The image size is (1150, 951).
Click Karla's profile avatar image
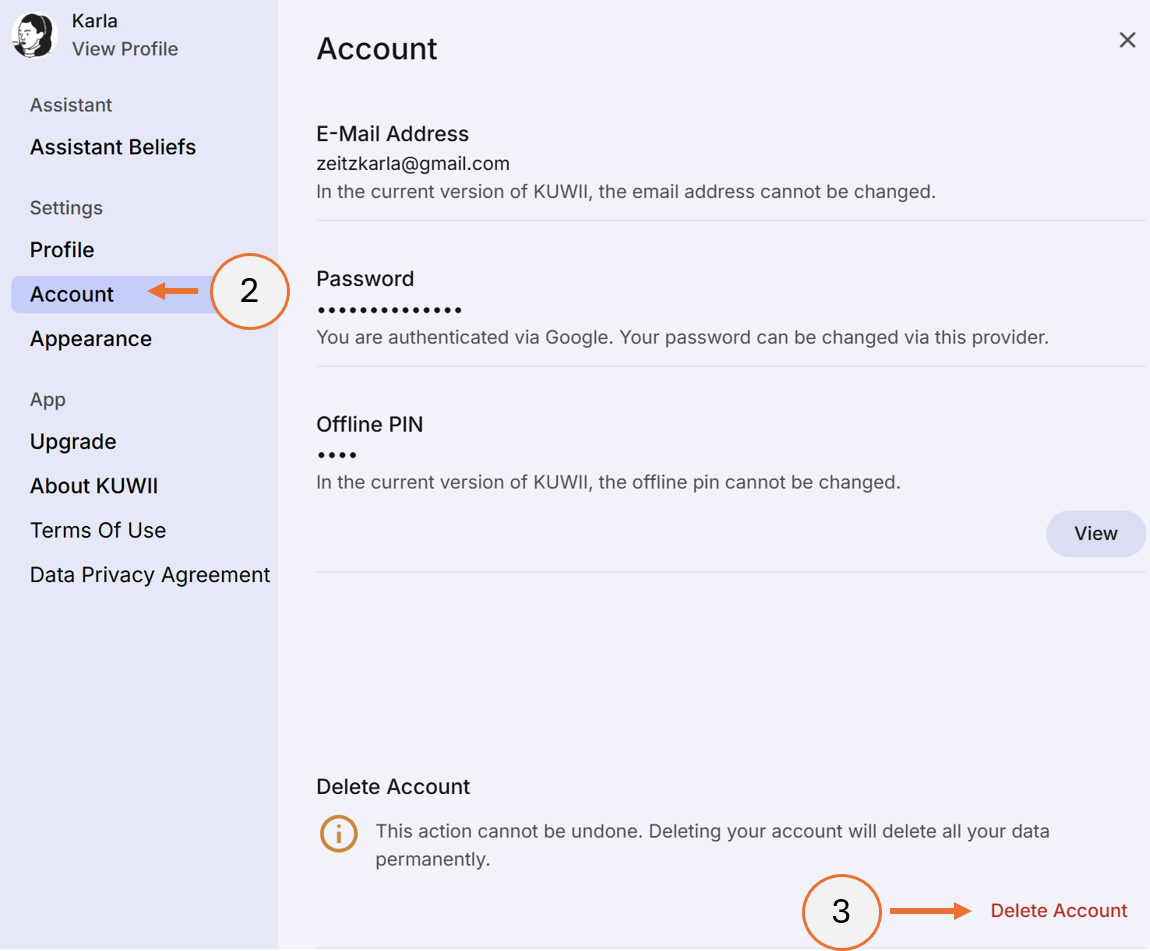tap(33, 35)
